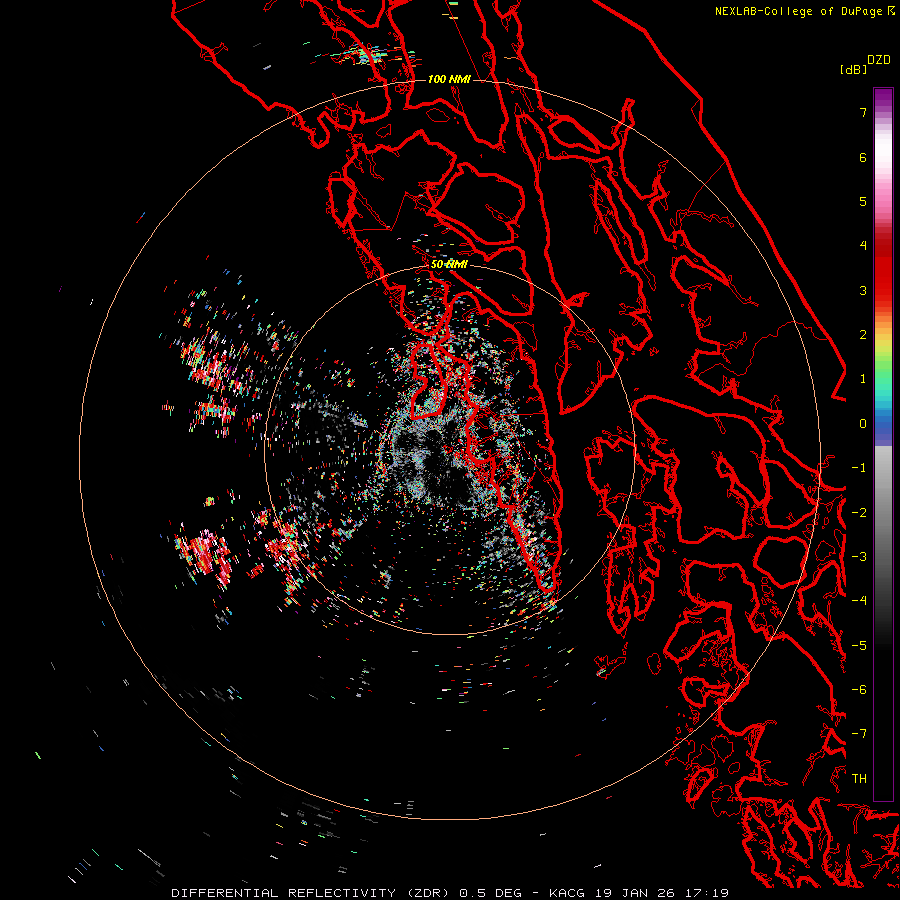Click the 50 NMI range ring label

tap(449, 264)
